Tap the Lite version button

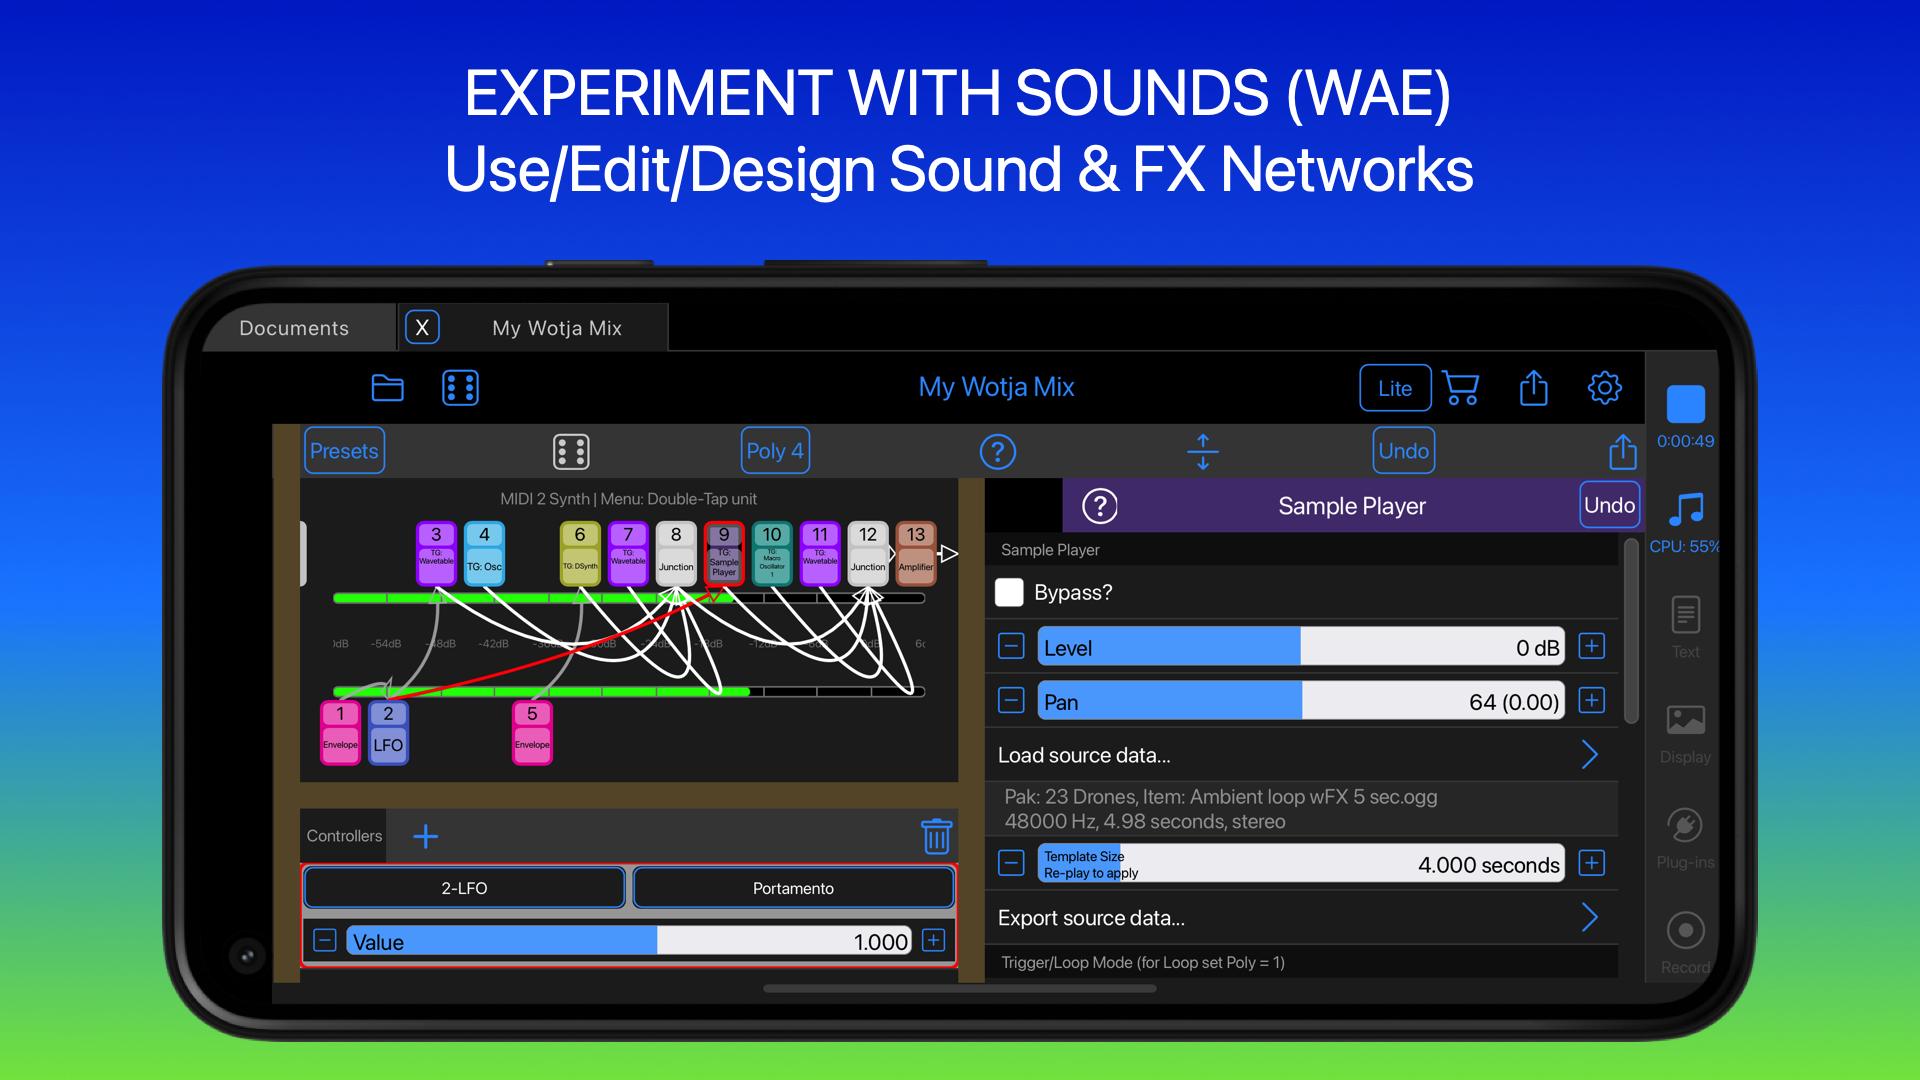(1395, 388)
